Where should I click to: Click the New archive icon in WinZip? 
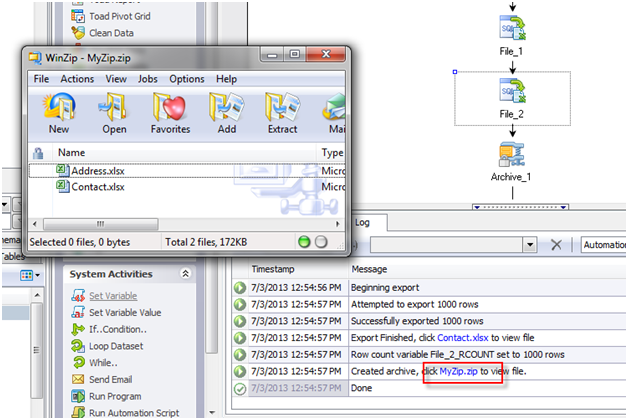59,106
